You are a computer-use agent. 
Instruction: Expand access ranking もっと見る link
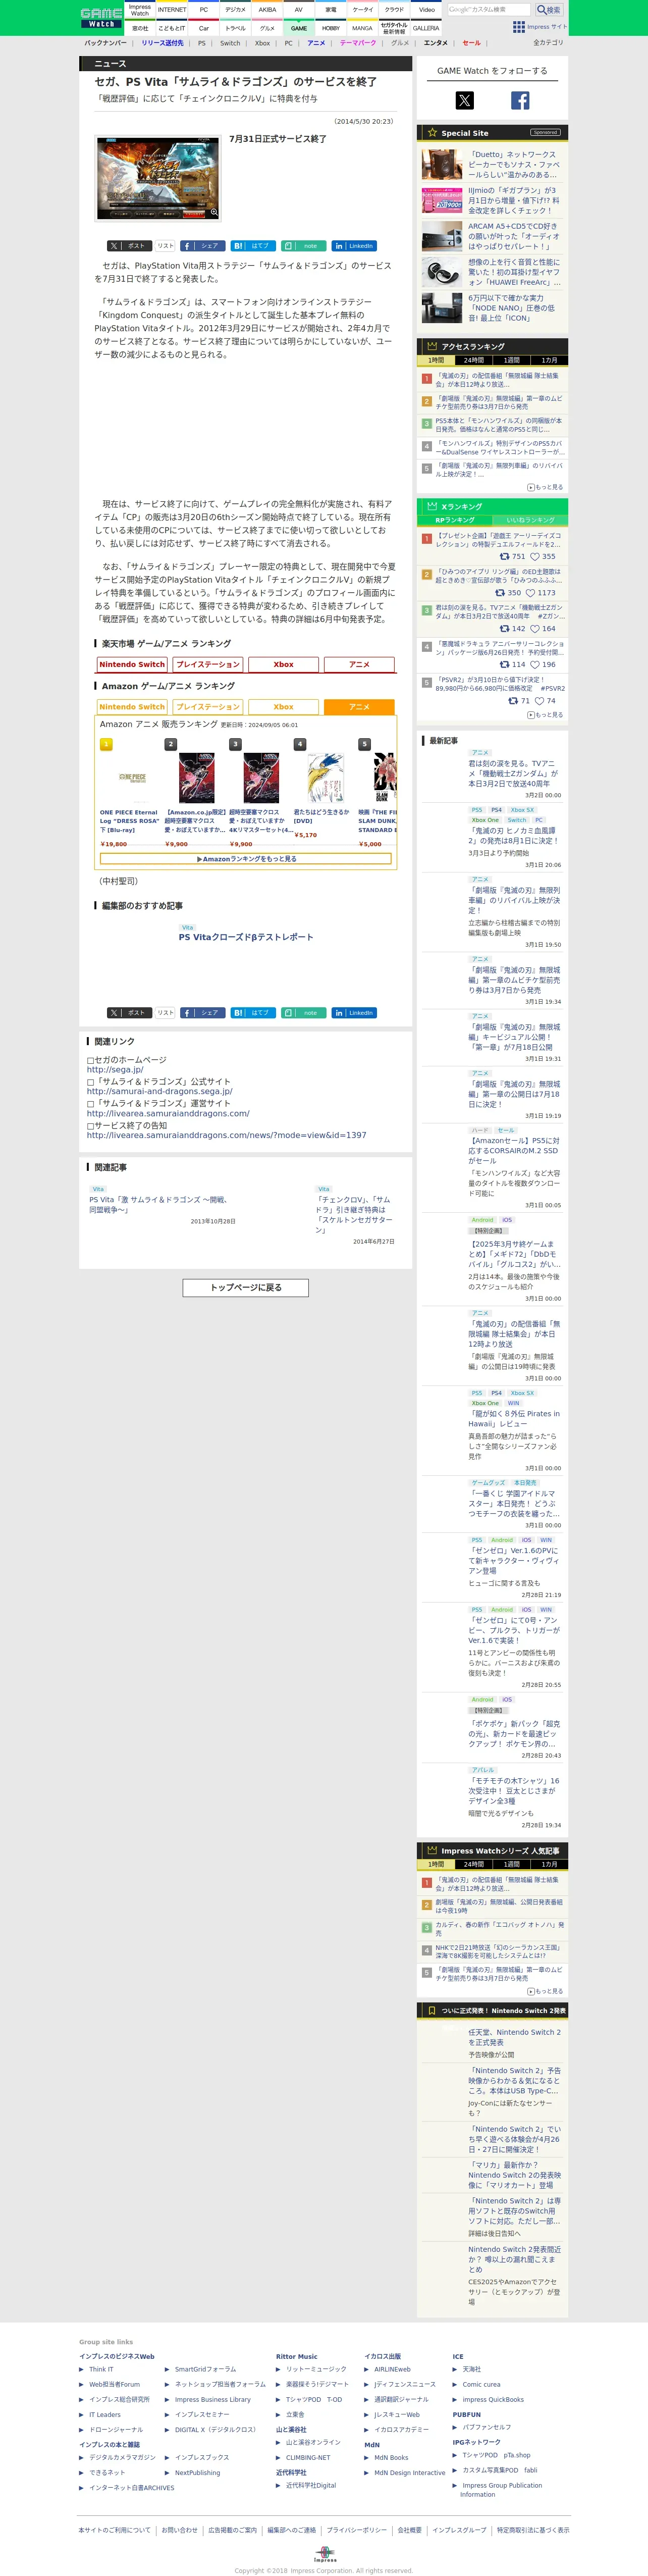click(x=546, y=487)
